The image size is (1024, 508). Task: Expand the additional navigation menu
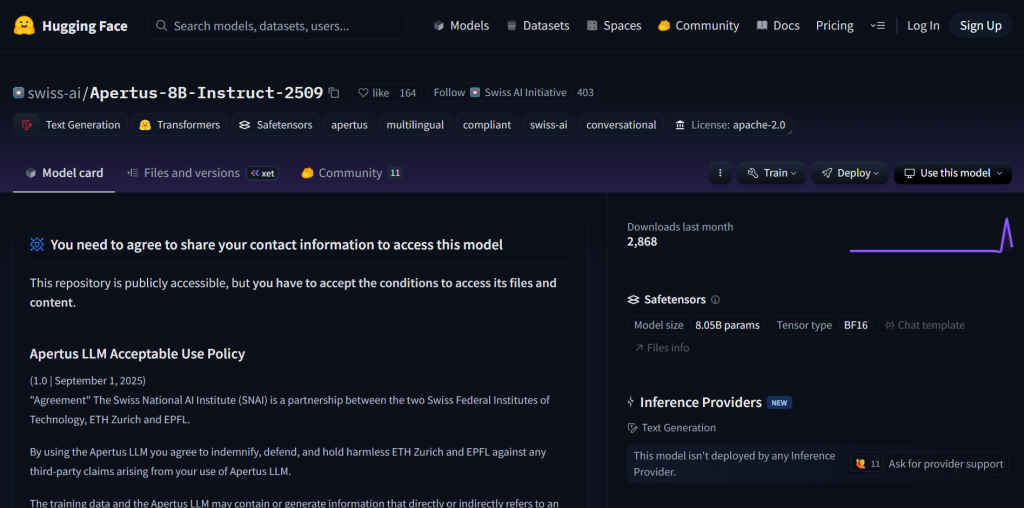tap(877, 26)
